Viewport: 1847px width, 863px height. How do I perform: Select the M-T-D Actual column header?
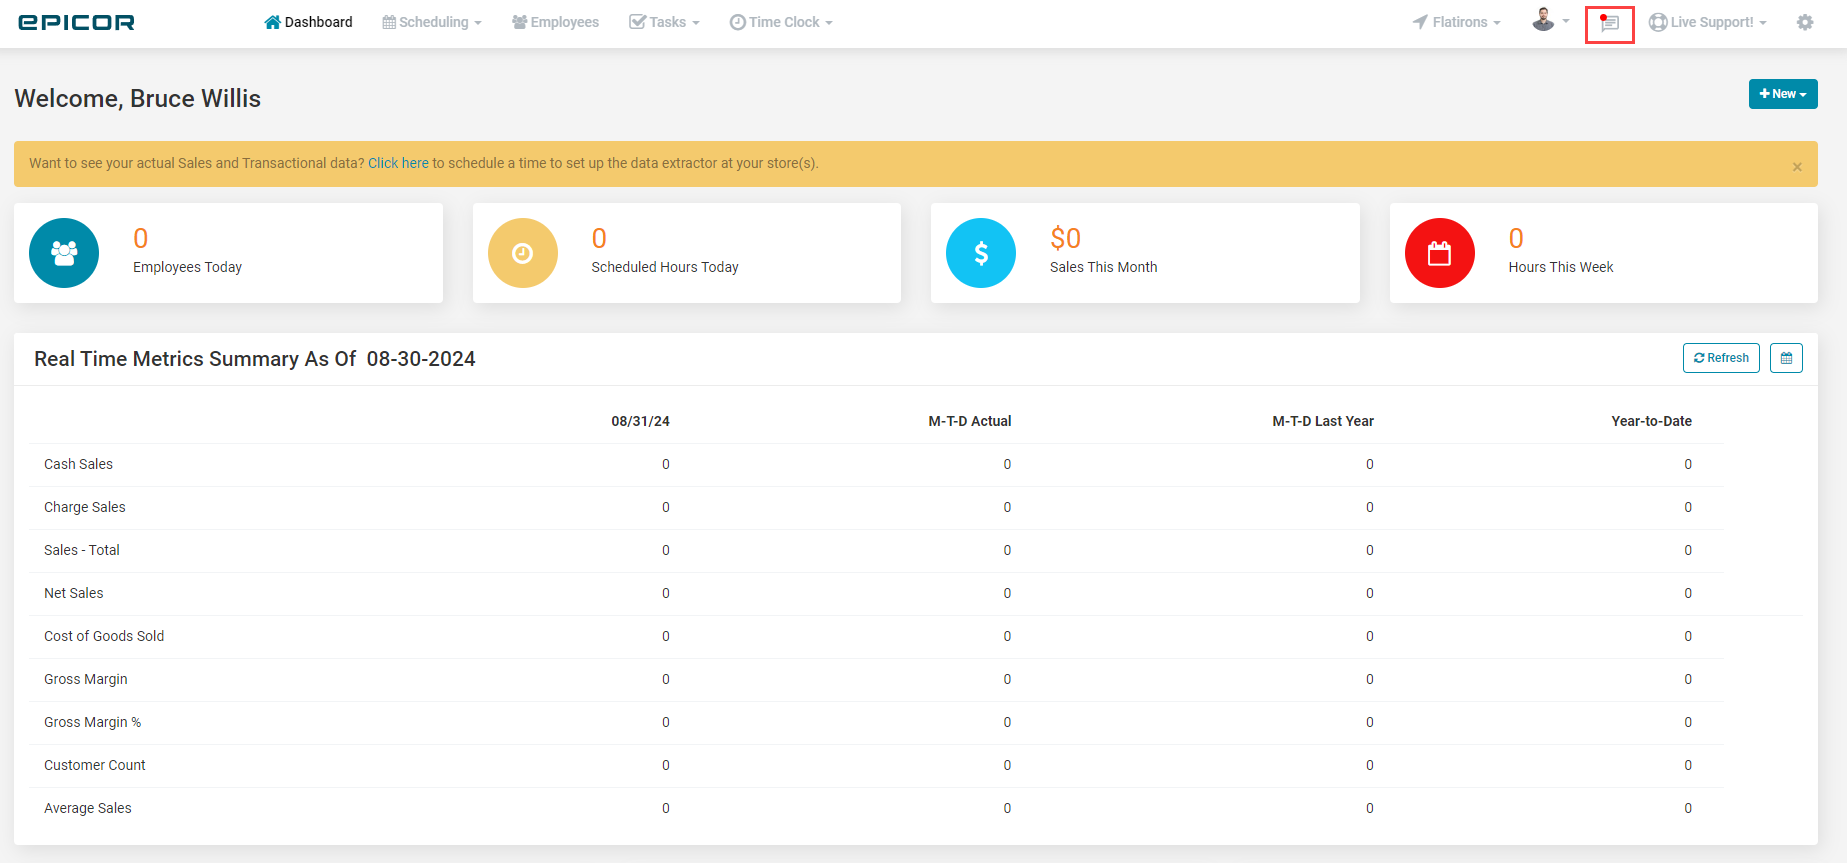(x=970, y=421)
